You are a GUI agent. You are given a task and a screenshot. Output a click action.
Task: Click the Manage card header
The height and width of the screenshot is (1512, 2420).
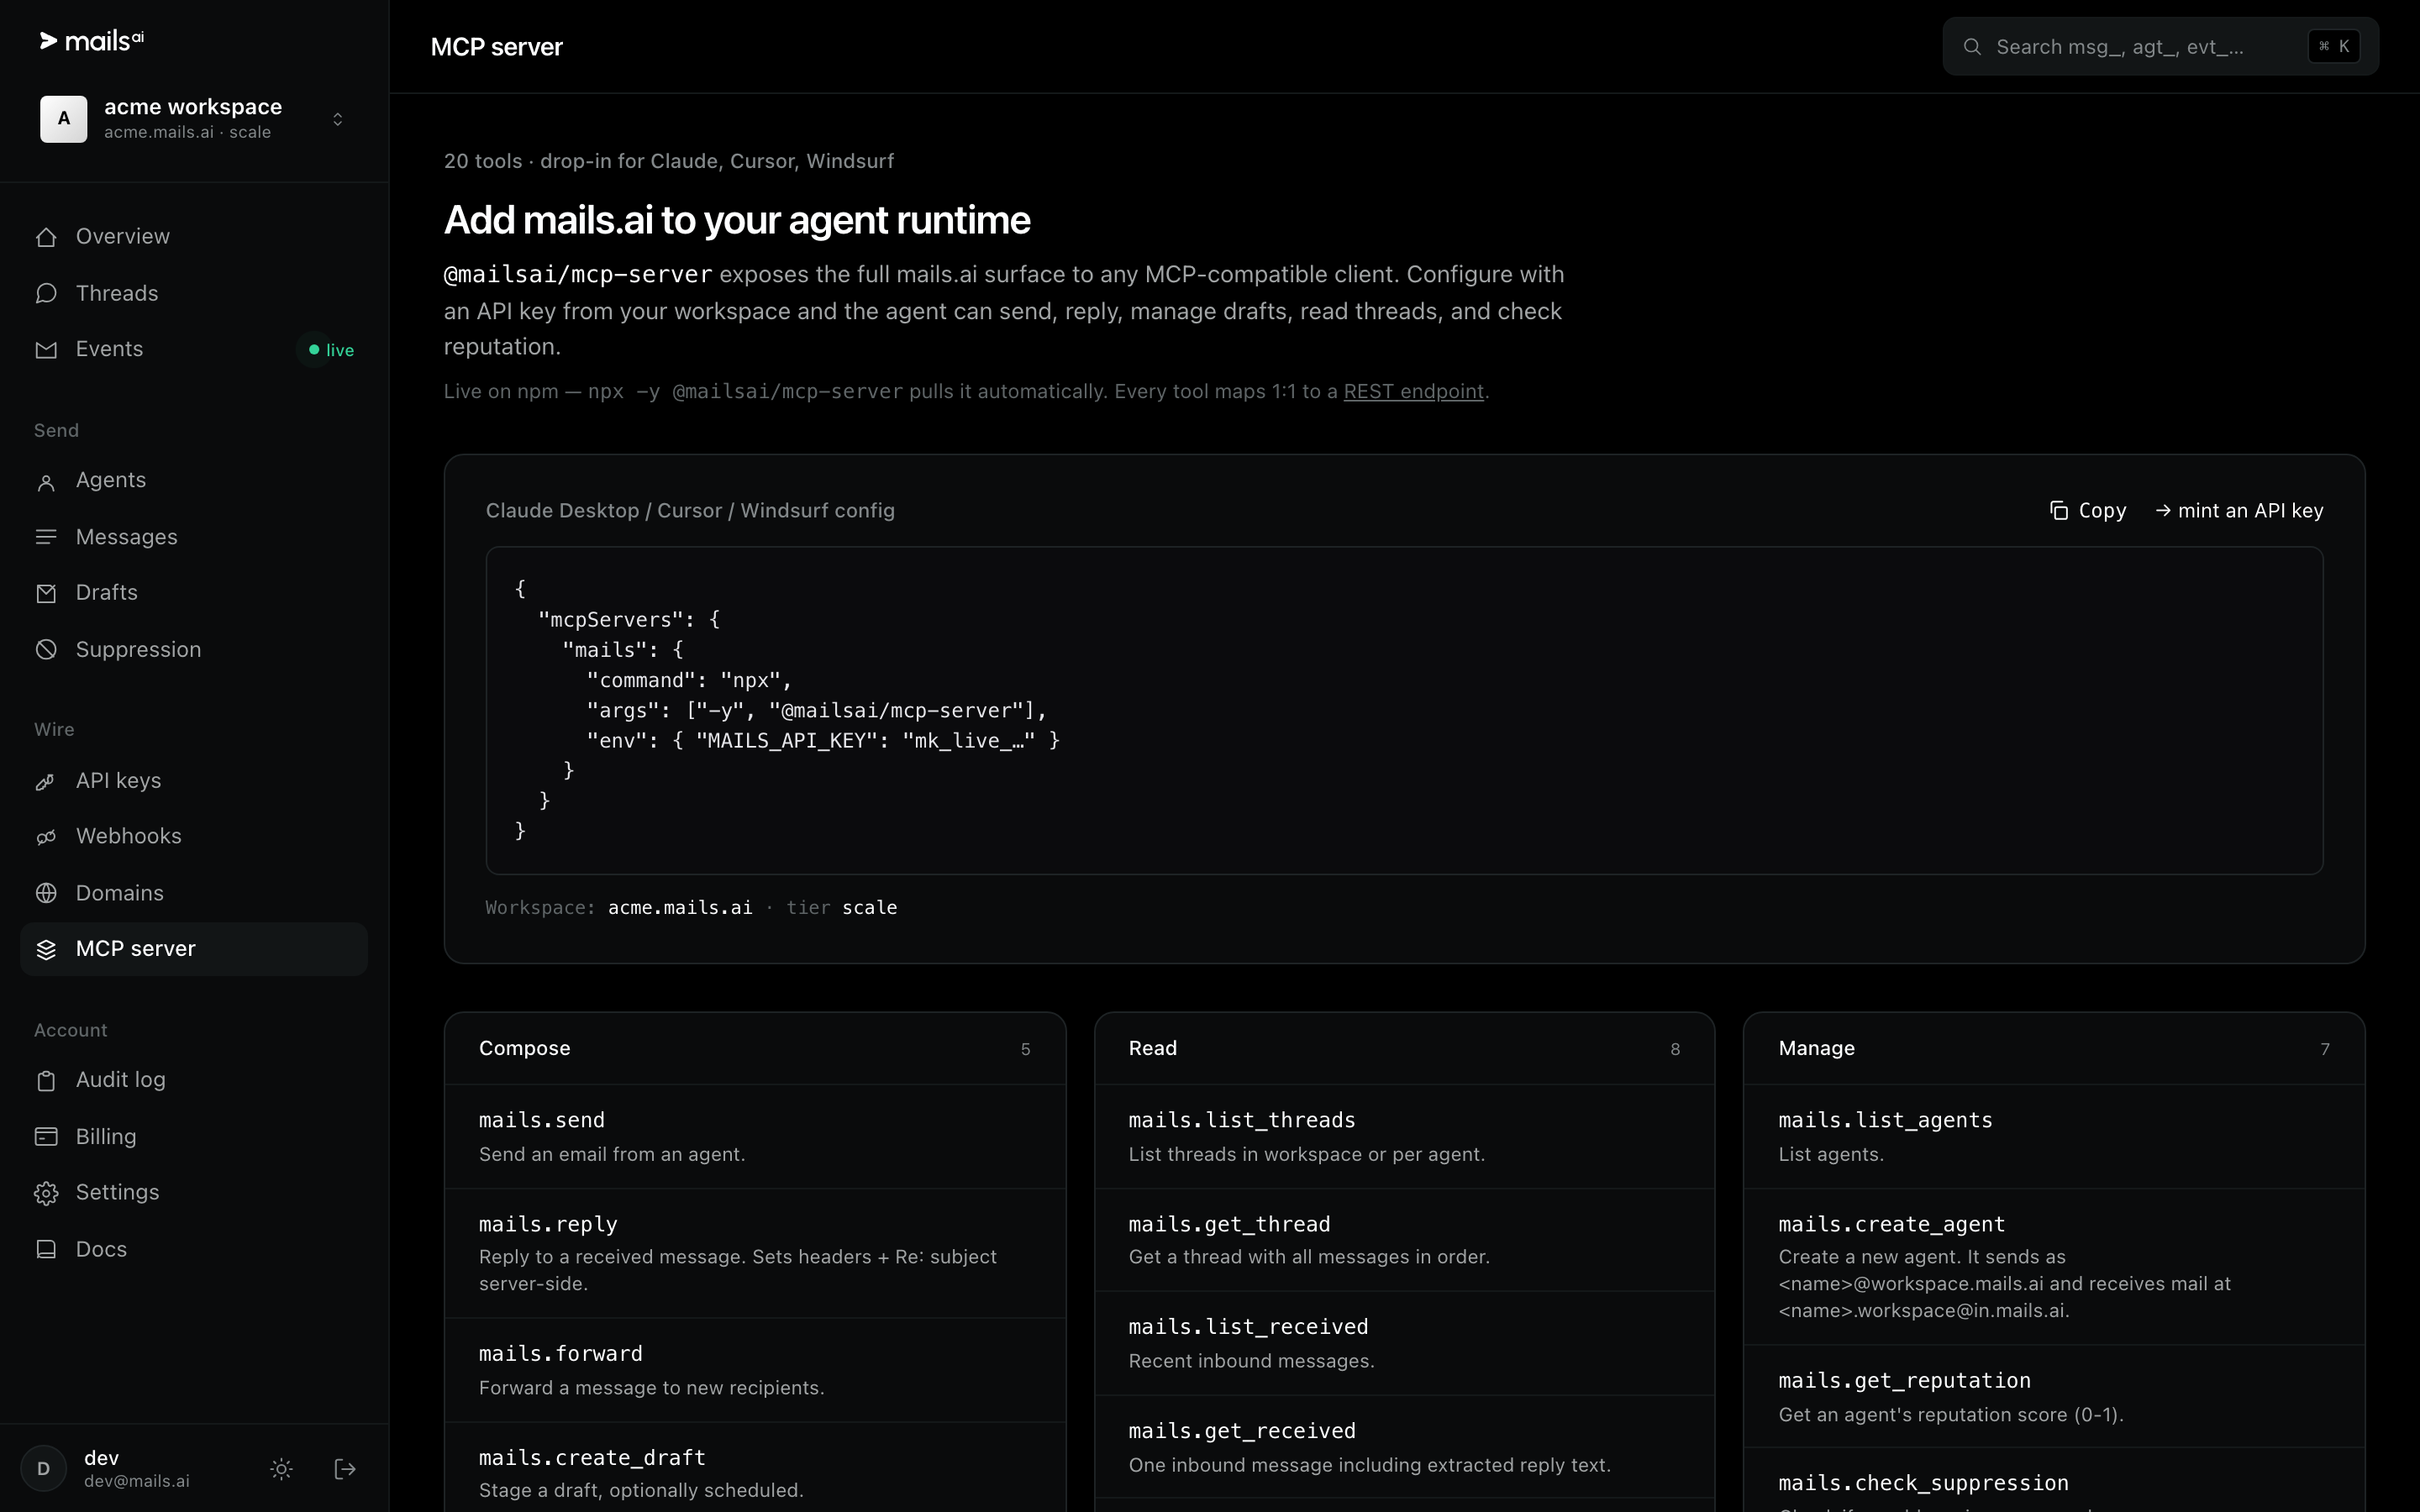[2054, 1049]
